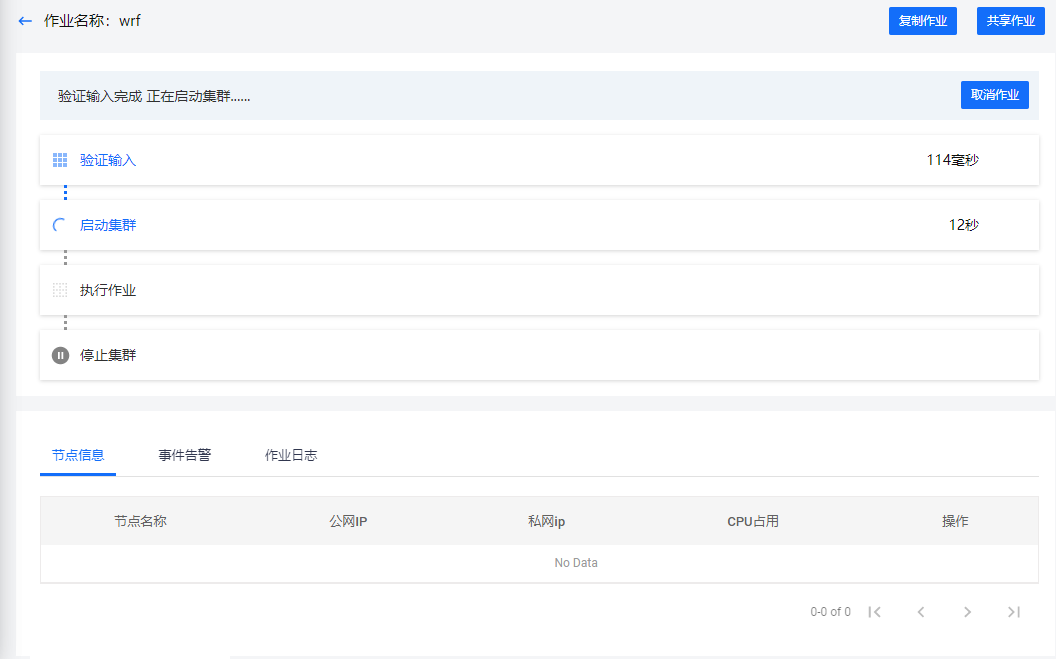Click the loading spinner beside 启动集群
The width and height of the screenshot is (1056, 659).
[60, 225]
